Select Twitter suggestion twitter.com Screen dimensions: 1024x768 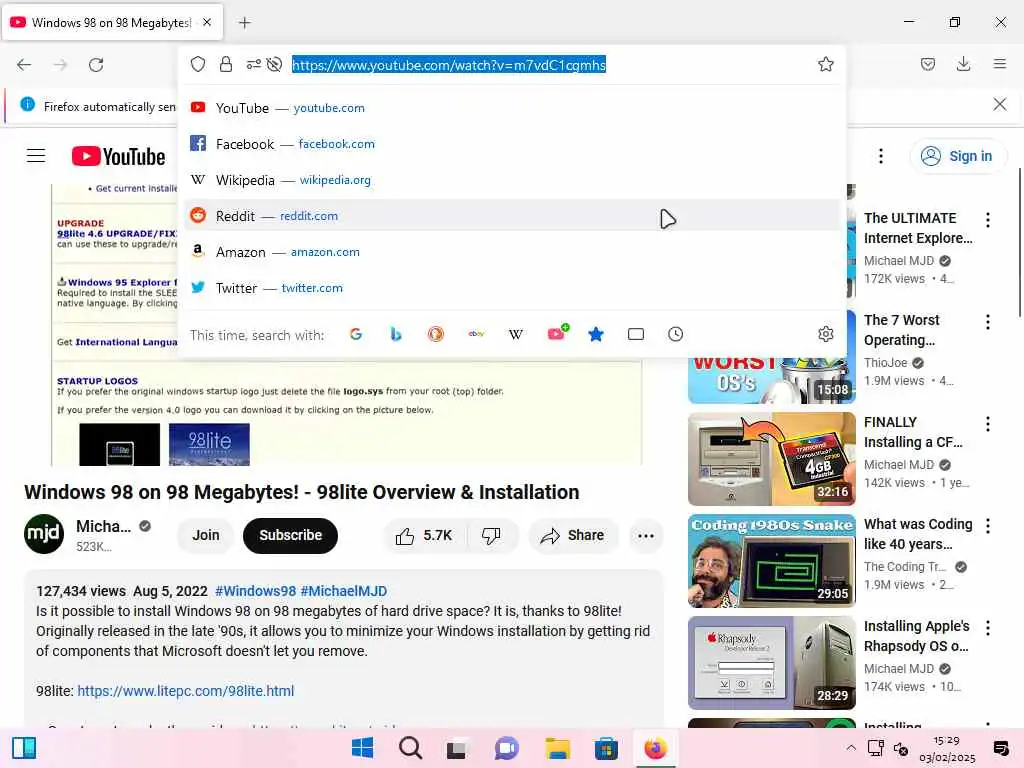(x=512, y=287)
